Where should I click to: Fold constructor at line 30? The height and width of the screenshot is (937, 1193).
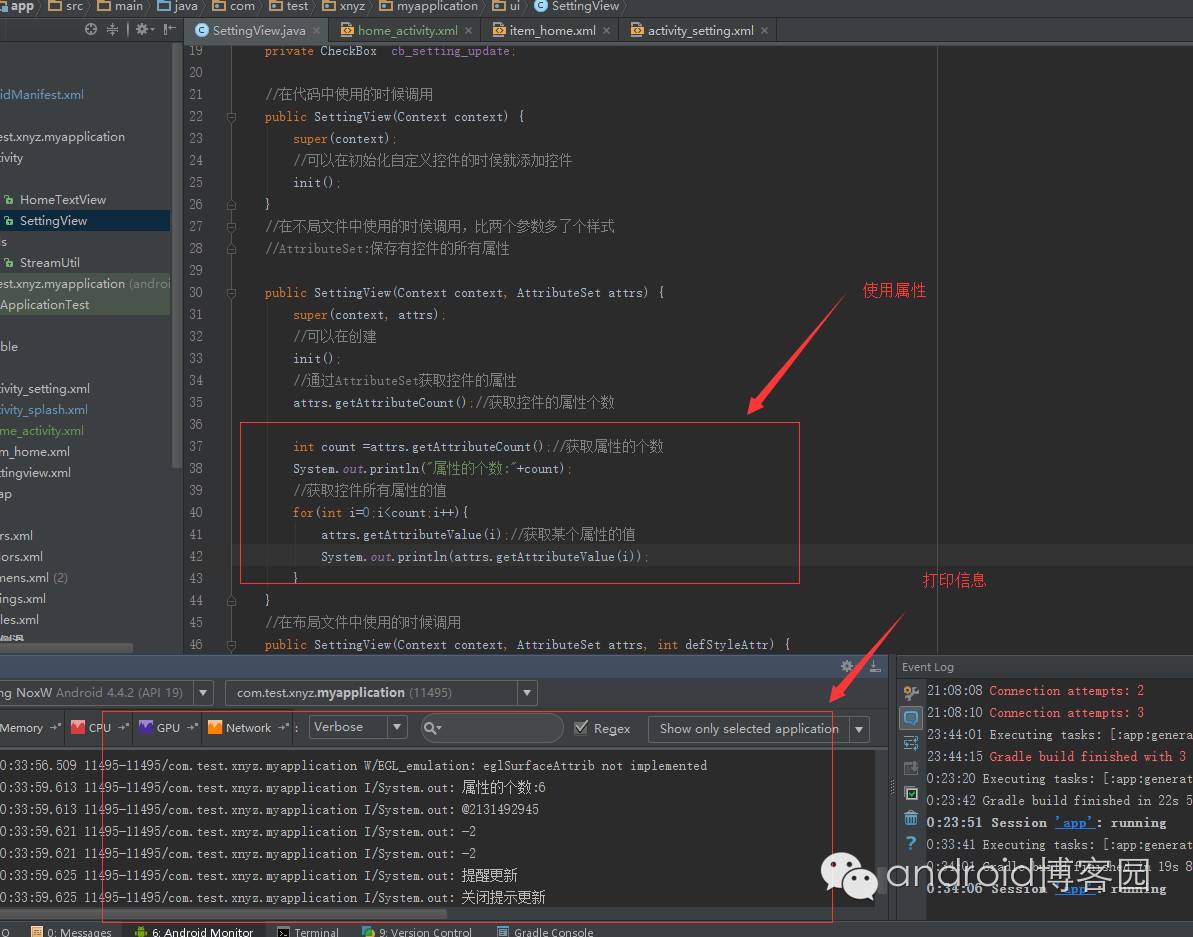pyautogui.click(x=231, y=293)
